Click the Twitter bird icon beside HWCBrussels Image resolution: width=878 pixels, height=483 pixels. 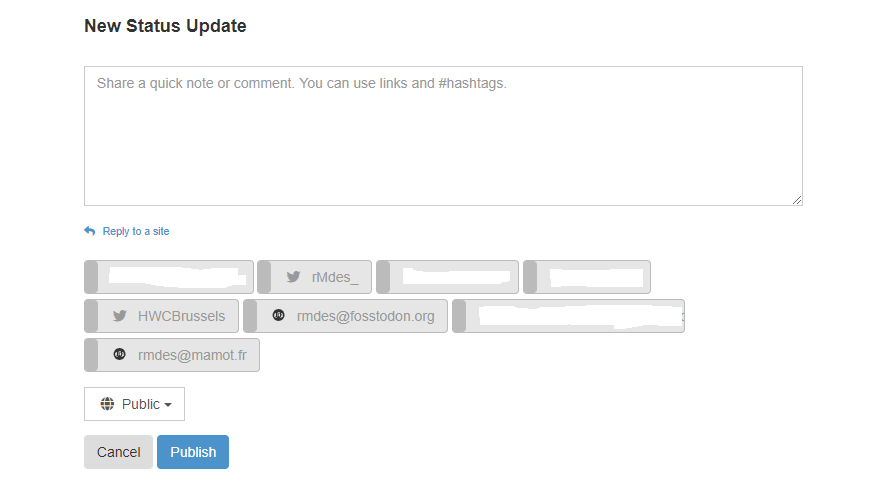(119, 316)
